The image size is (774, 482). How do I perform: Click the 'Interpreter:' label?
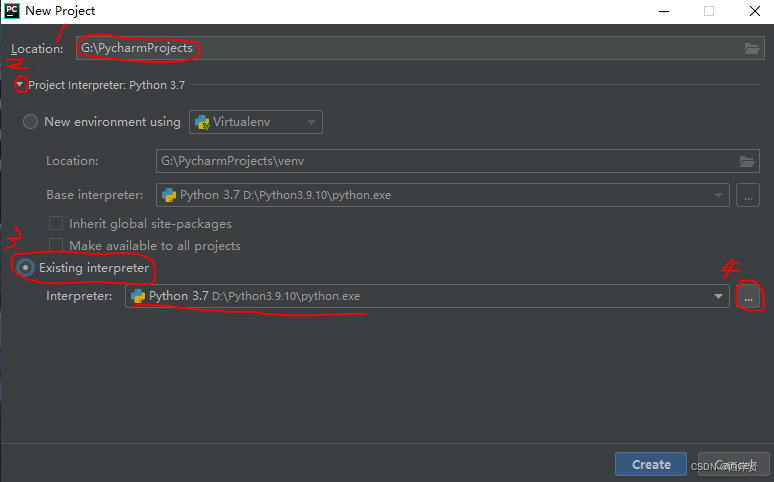point(79,296)
